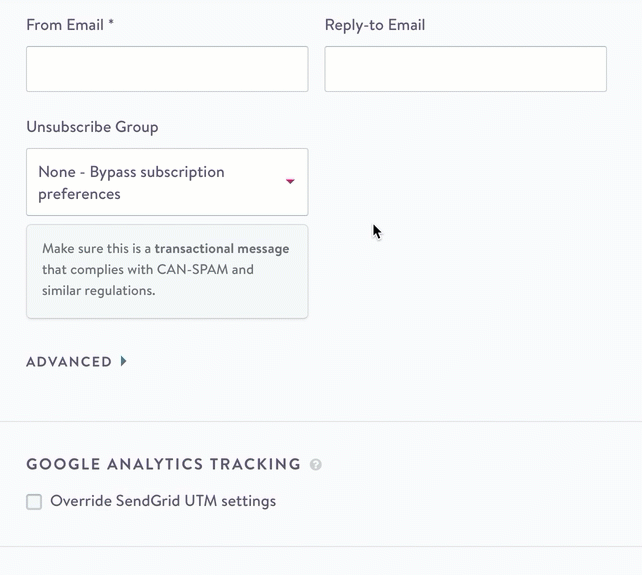642x575 pixels.
Task: Click the Make sure this is a text
Action: point(97,249)
